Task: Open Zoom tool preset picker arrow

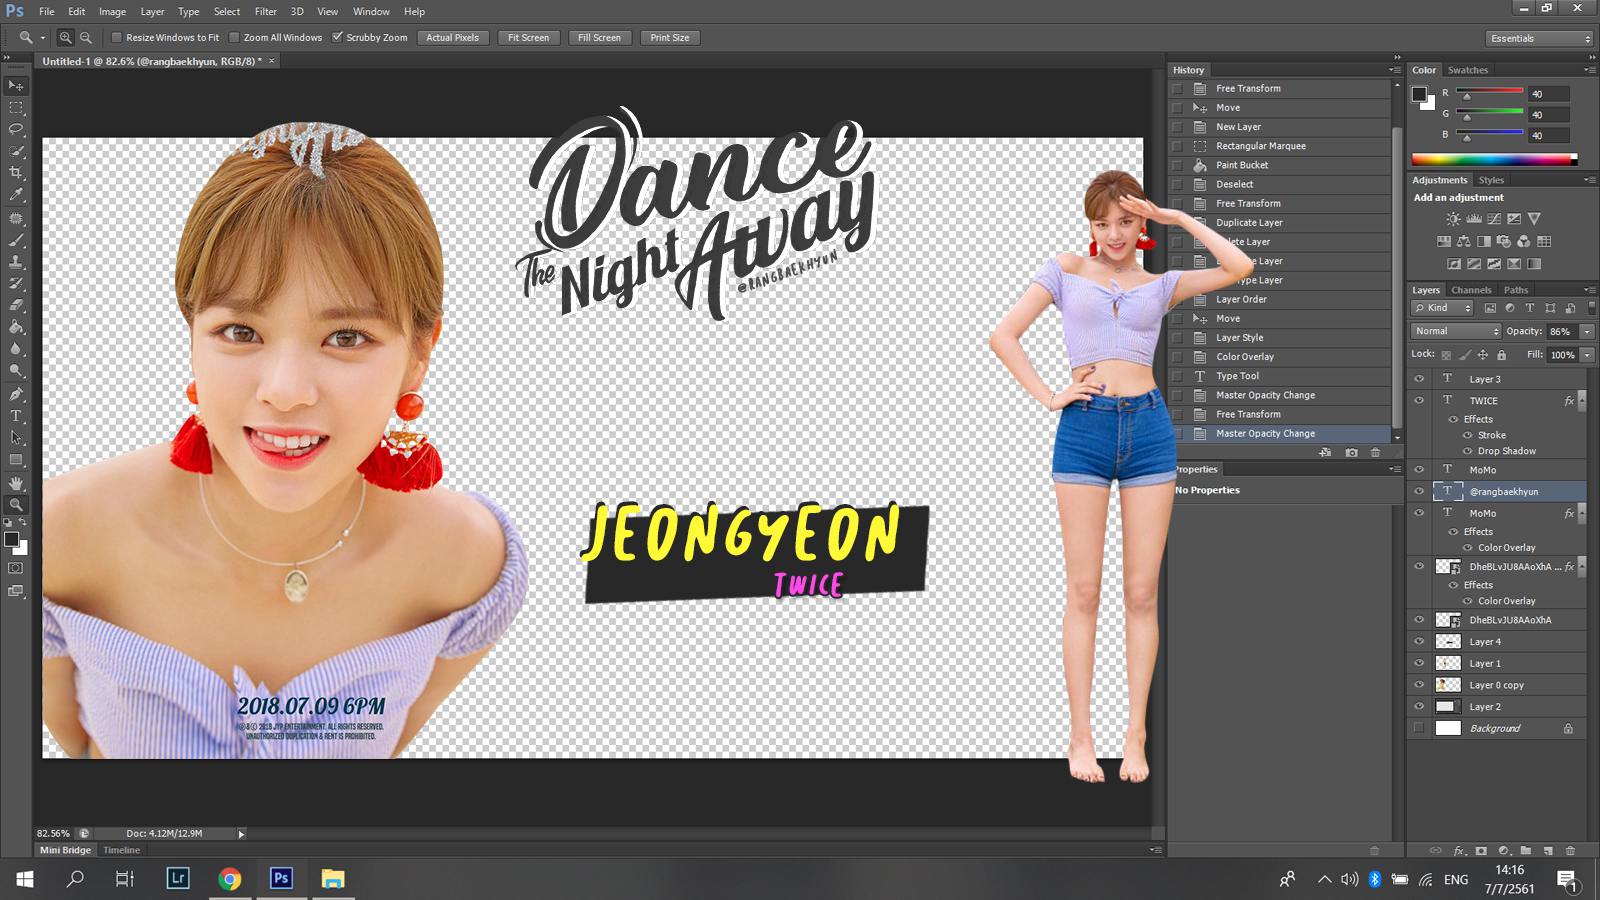Action: pos(43,37)
